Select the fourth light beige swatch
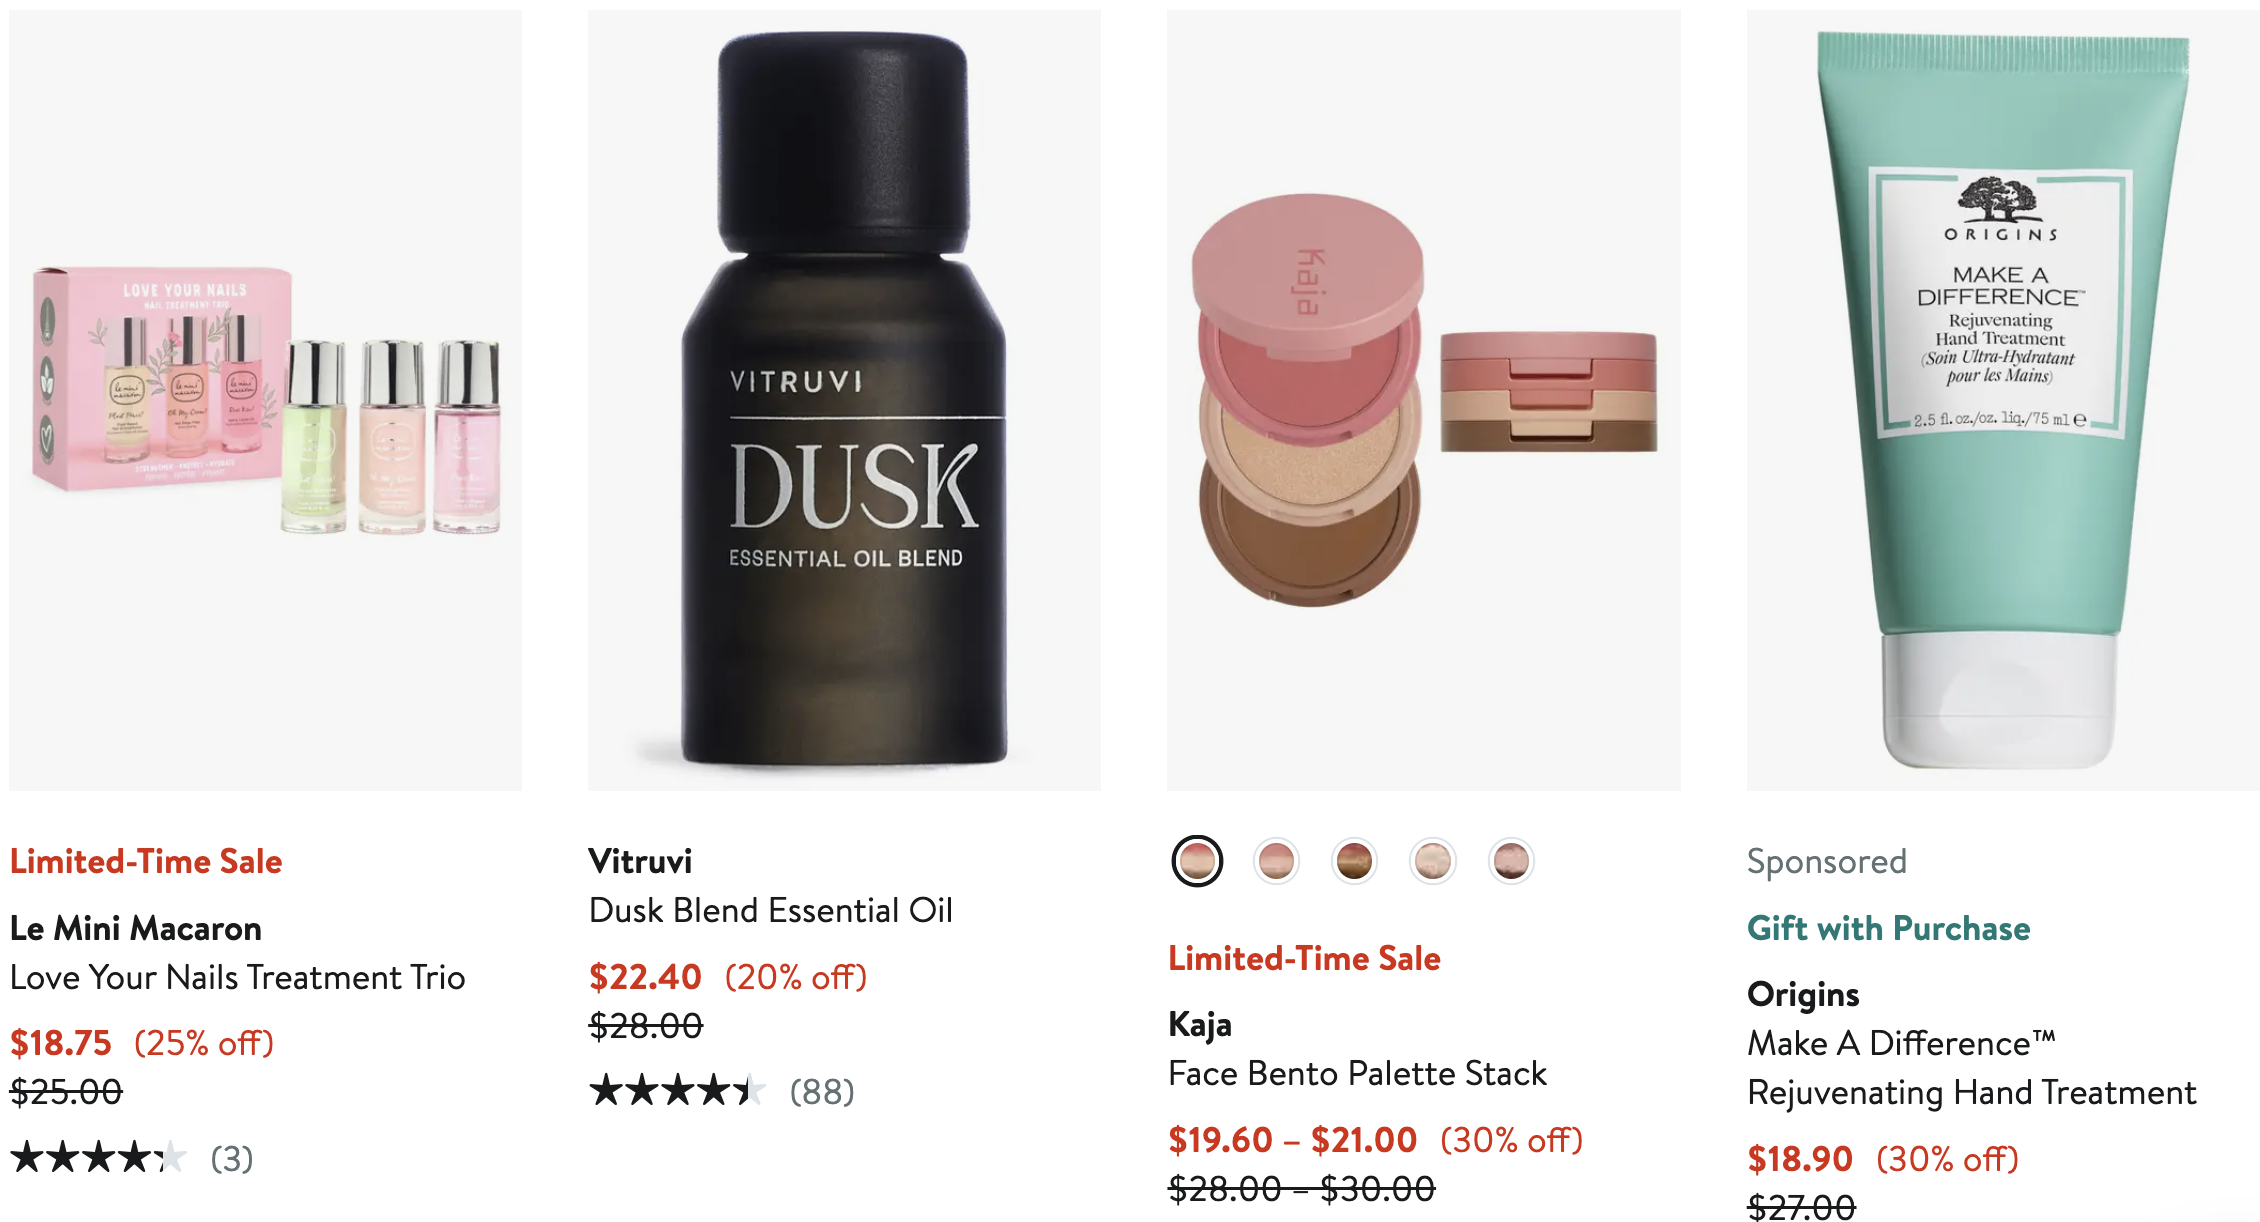The height and width of the screenshot is (1222, 2260). (x=1433, y=861)
